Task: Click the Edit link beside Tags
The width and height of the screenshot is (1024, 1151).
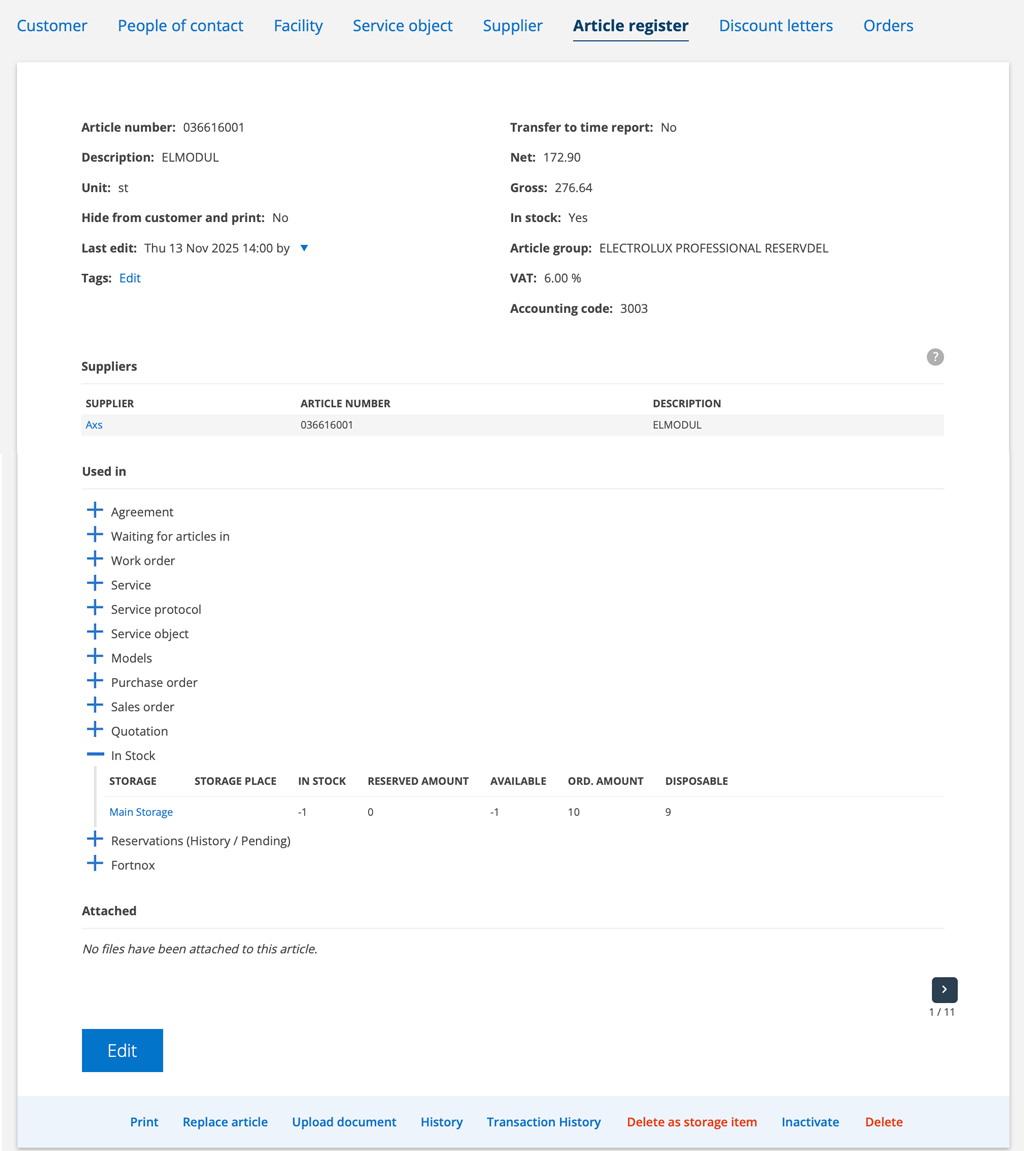Action: (x=130, y=278)
